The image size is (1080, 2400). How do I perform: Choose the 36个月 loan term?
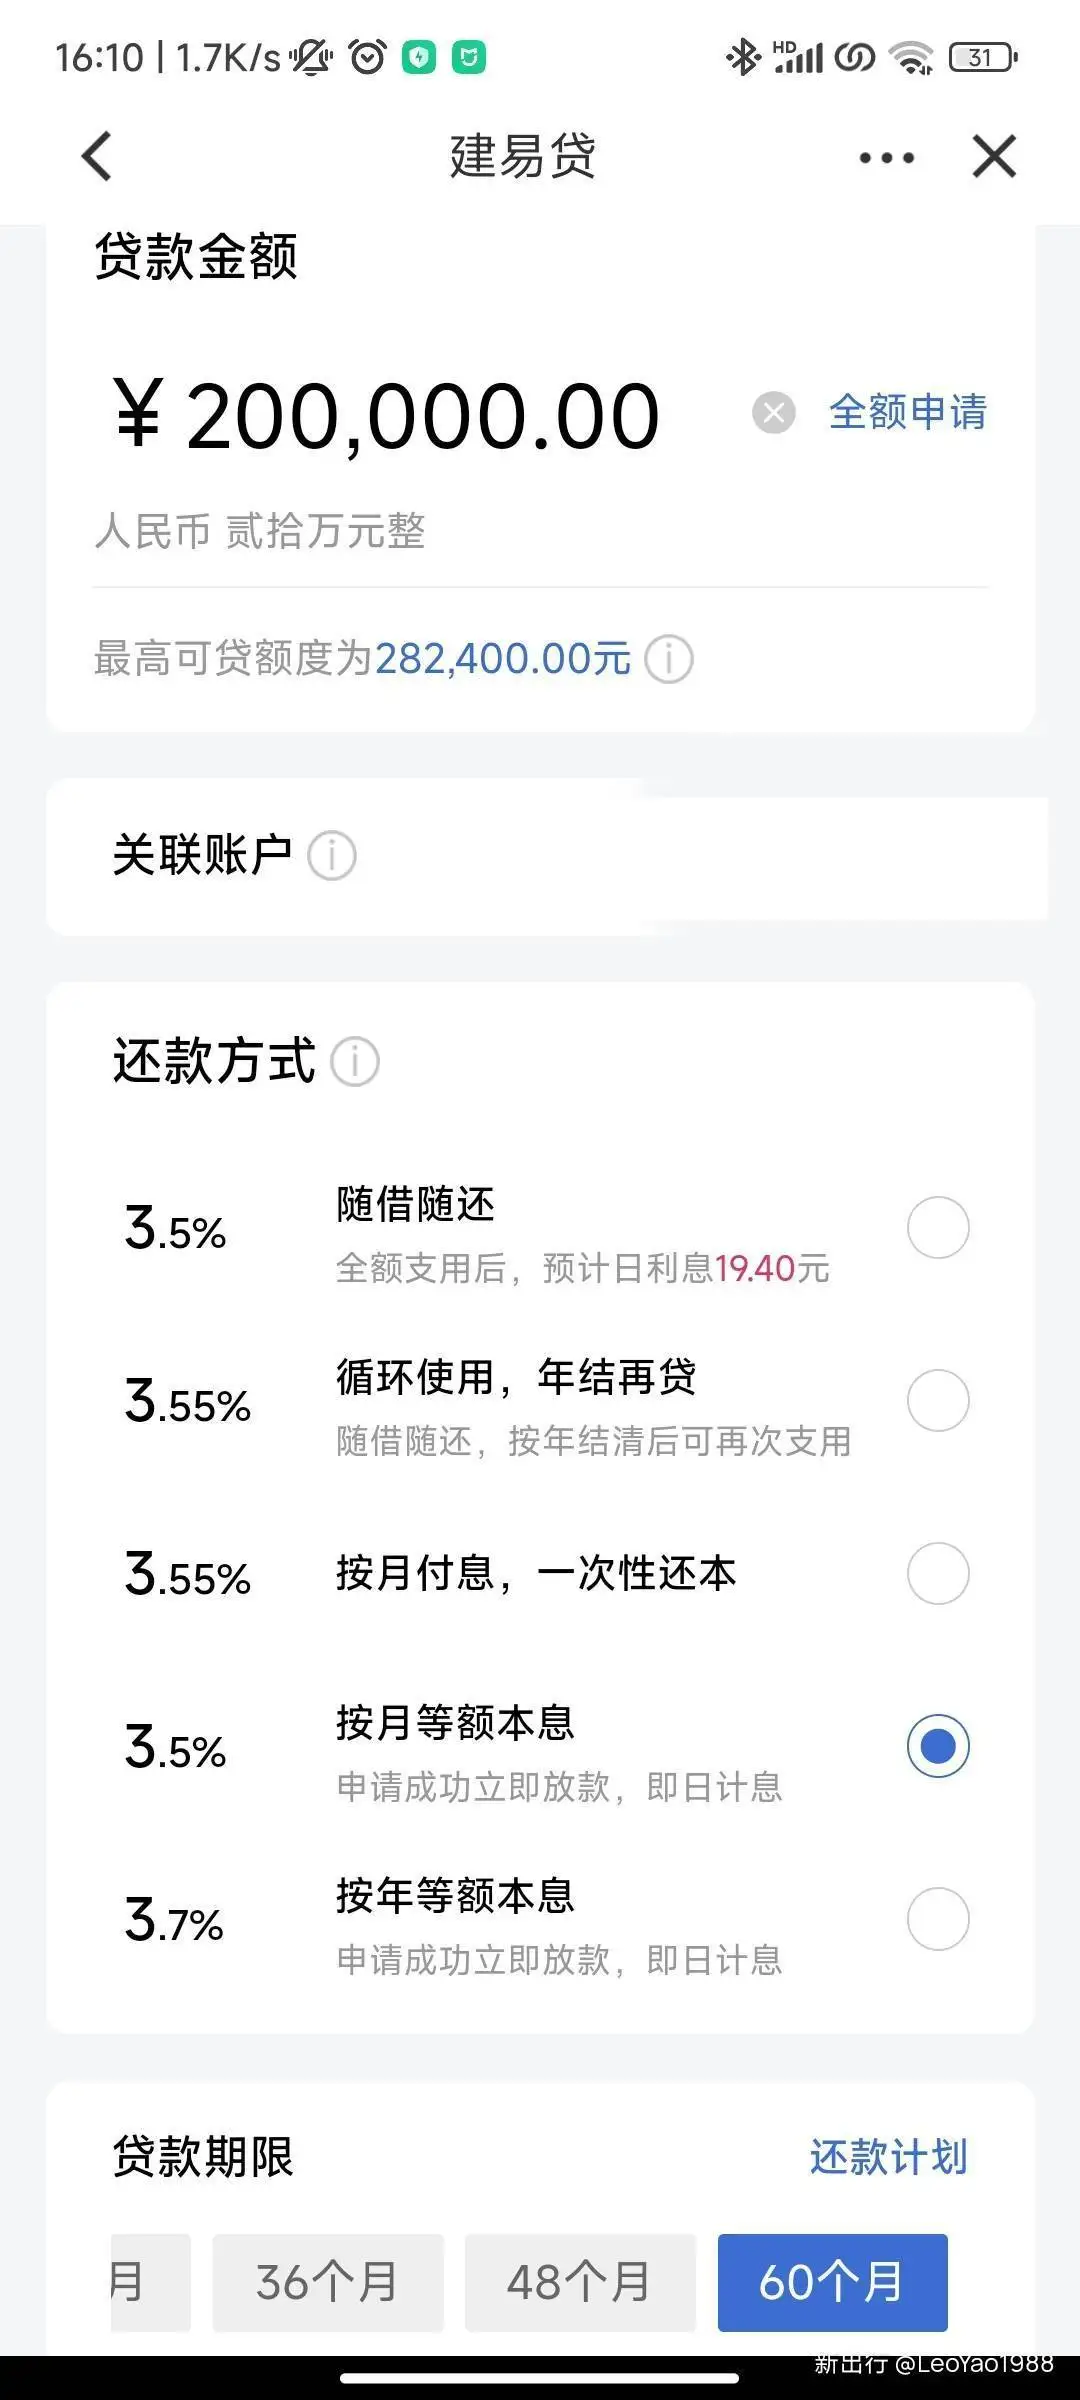pyautogui.click(x=328, y=2283)
